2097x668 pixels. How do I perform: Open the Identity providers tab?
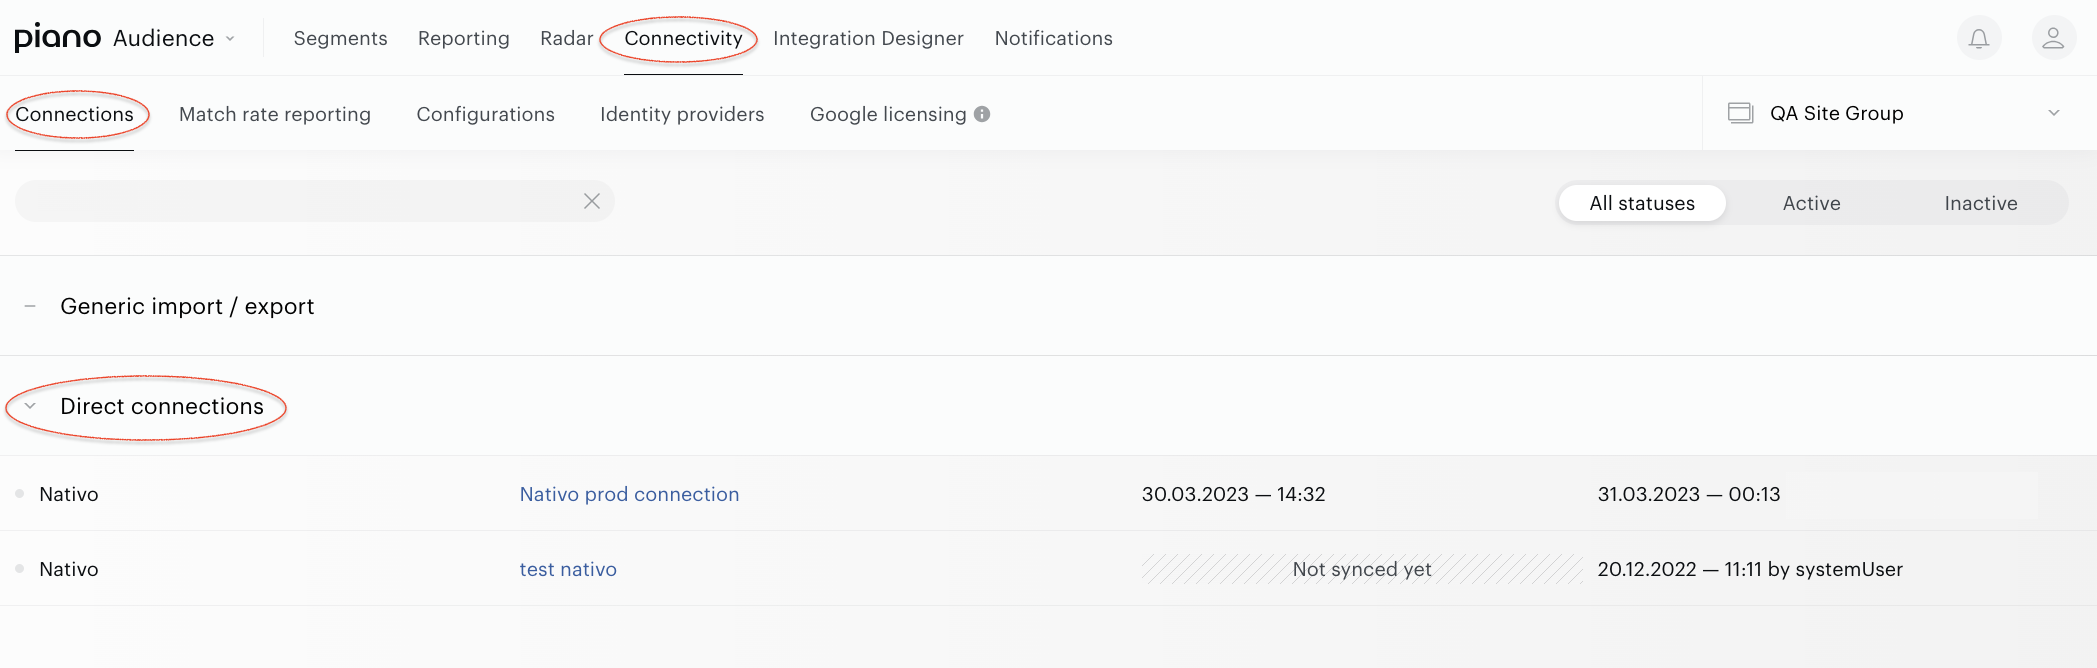coord(682,114)
